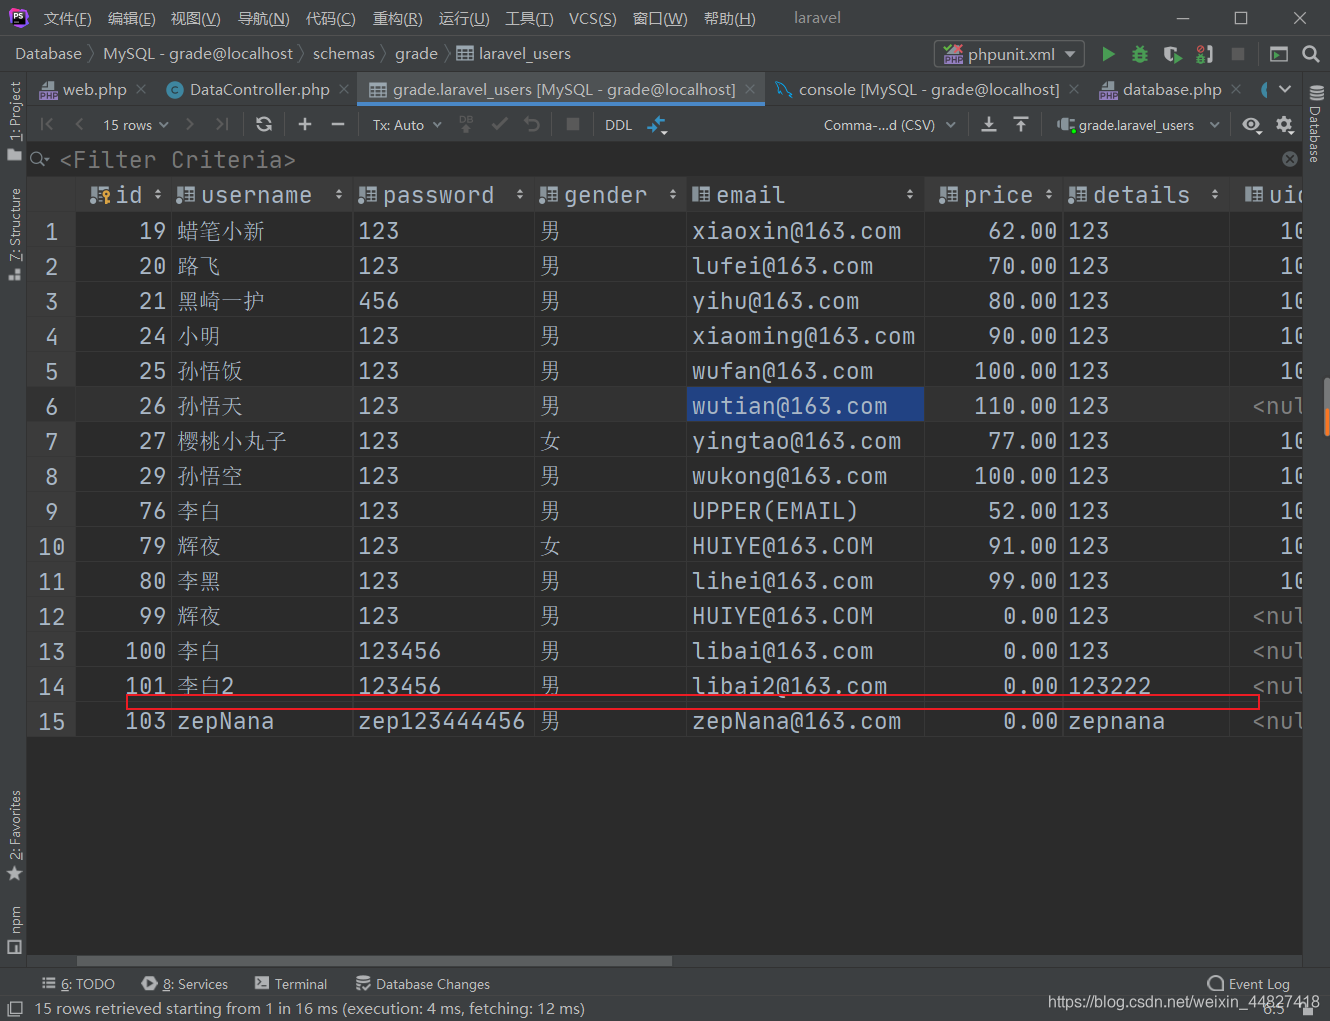
Task: Select cell zepNana@163.com
Action: [805, 721]
